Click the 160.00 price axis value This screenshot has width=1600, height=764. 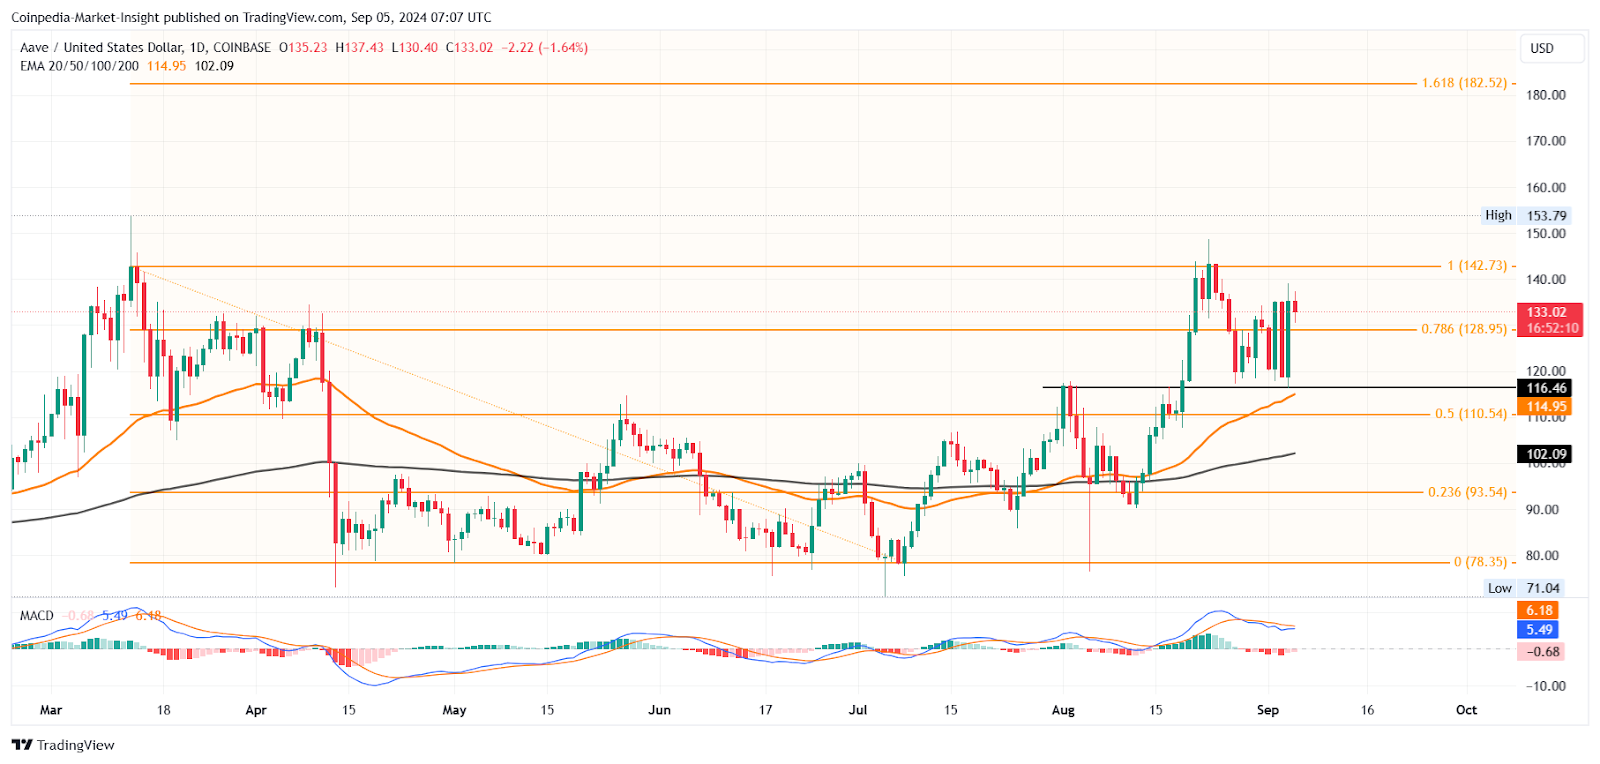coord(1546,187)
